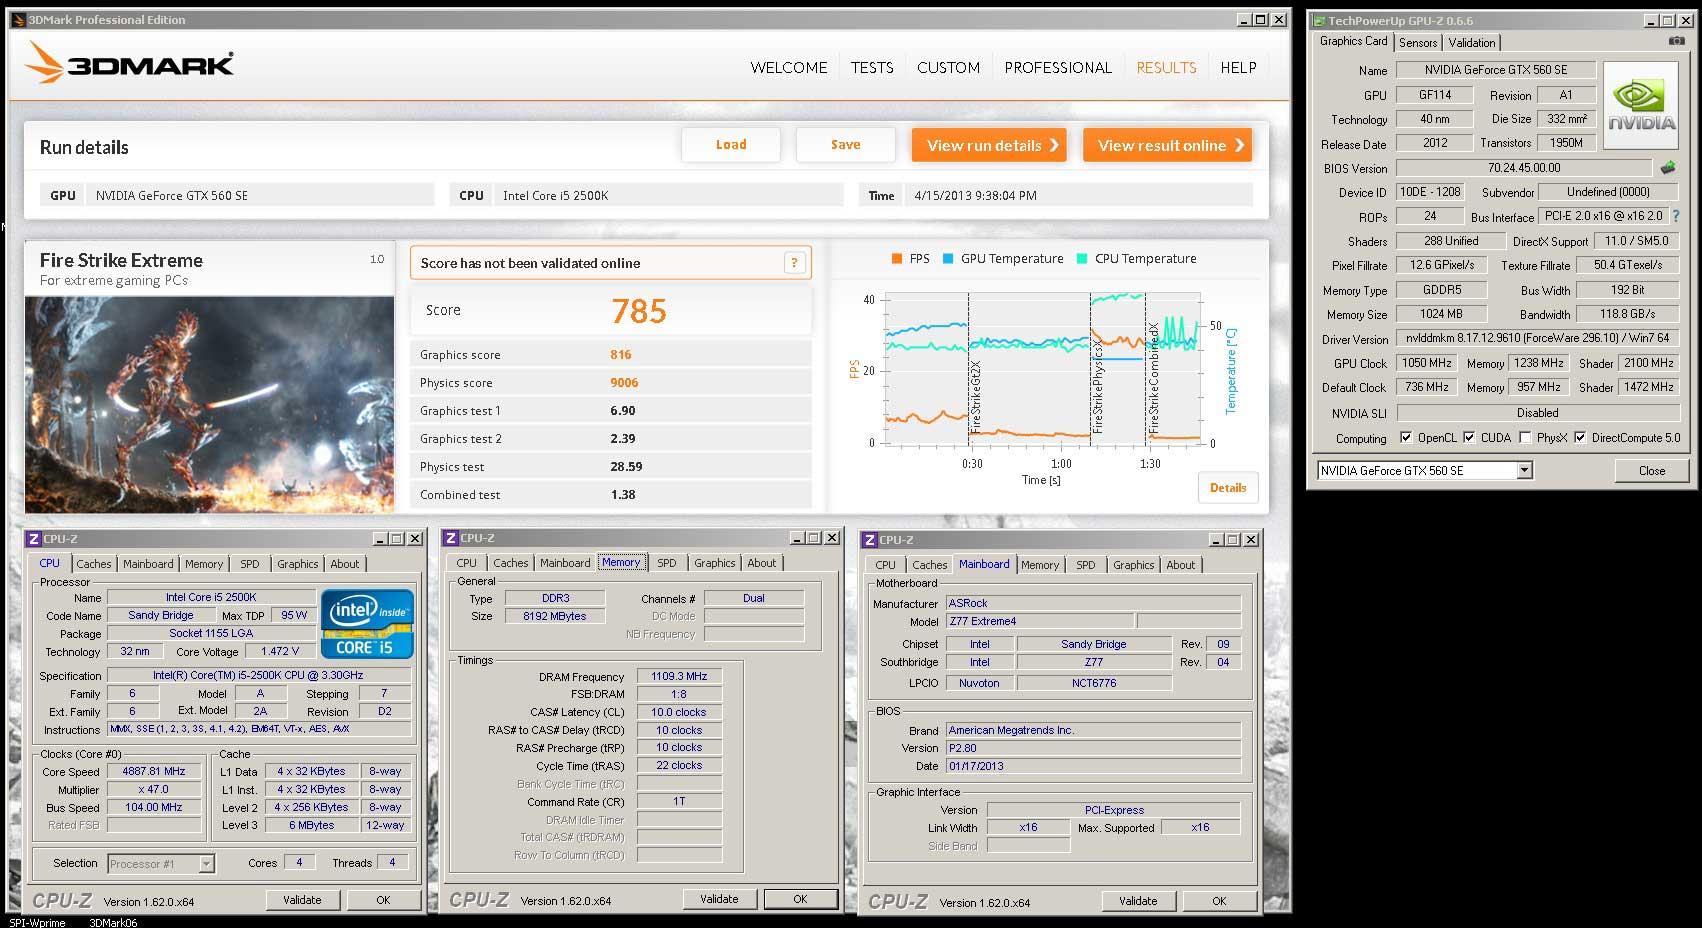The height and width of the screenshot is (928, 1702).
Task: Click the overall score 785
Action: pyautogui.click(x=639, y=311)
